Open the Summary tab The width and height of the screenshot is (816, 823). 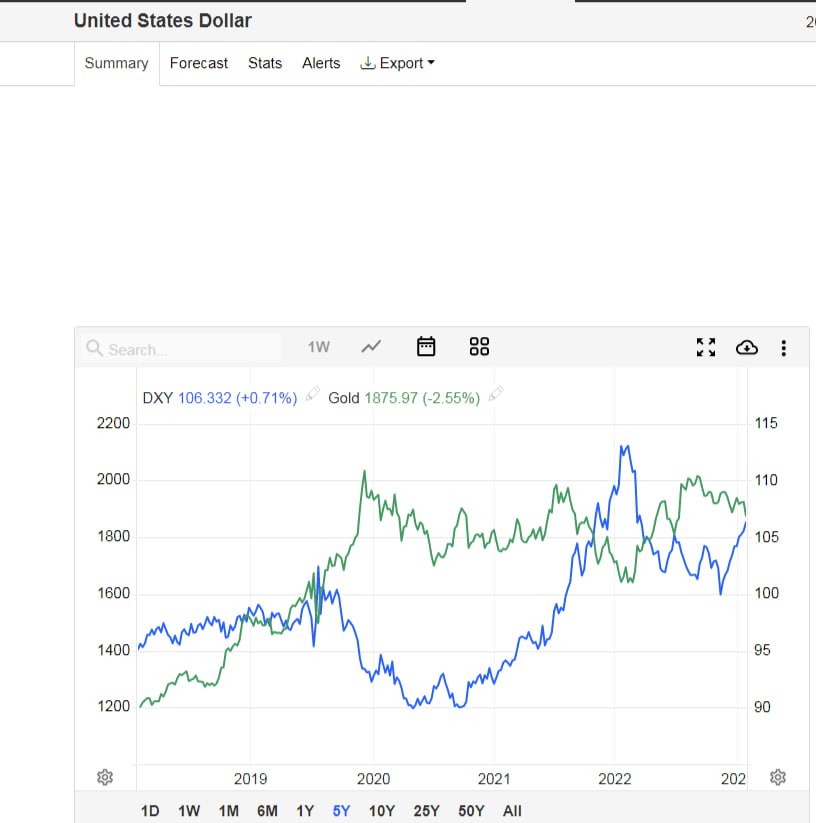click(x=116, y=63)
